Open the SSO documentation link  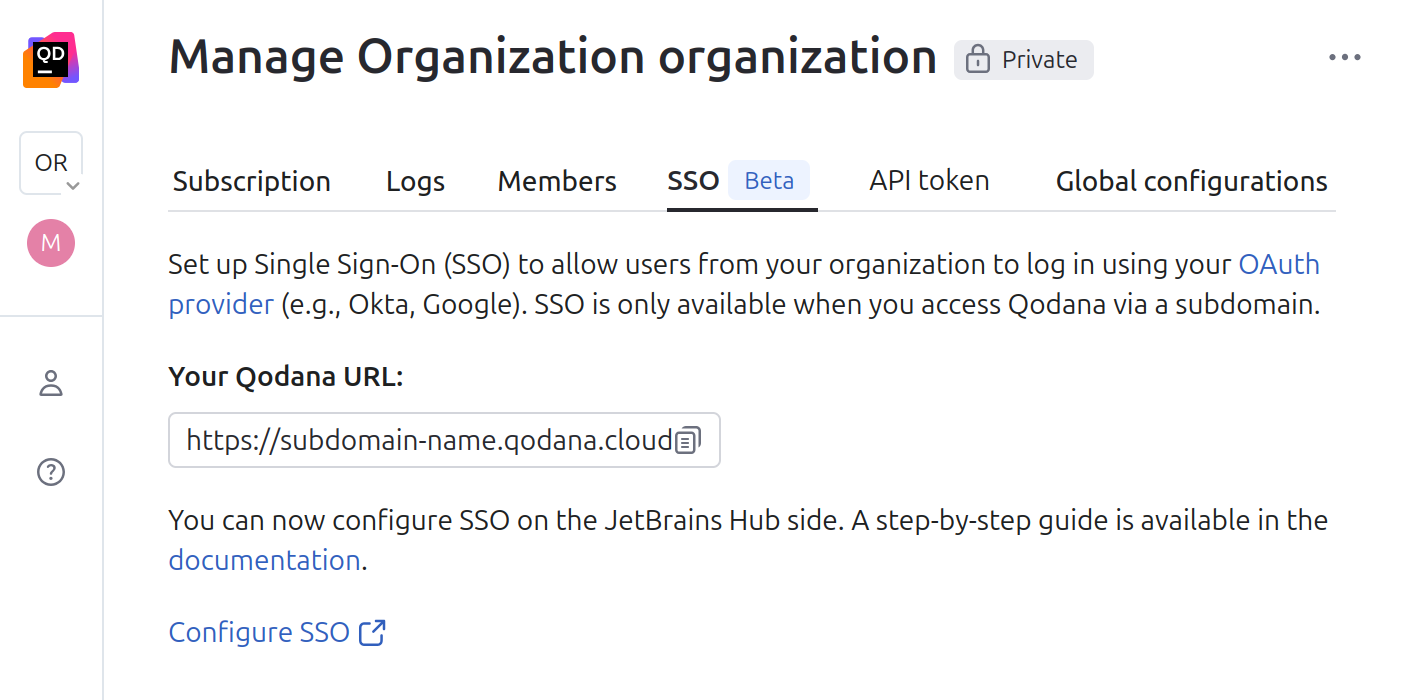pyautogui.click(x=264, y=560)
